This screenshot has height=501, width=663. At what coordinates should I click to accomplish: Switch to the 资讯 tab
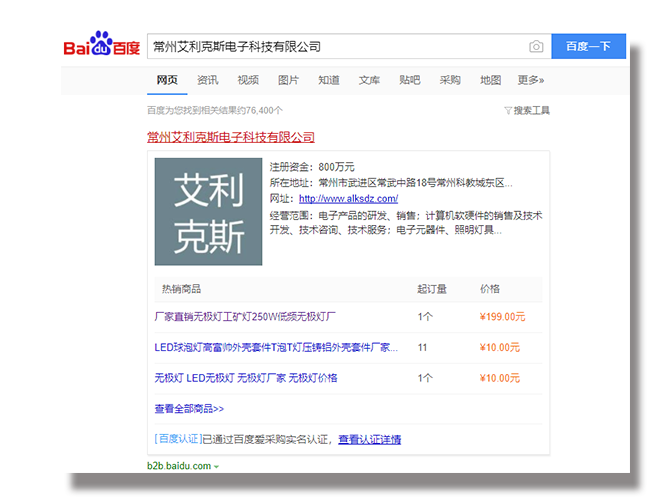point(208,81)
